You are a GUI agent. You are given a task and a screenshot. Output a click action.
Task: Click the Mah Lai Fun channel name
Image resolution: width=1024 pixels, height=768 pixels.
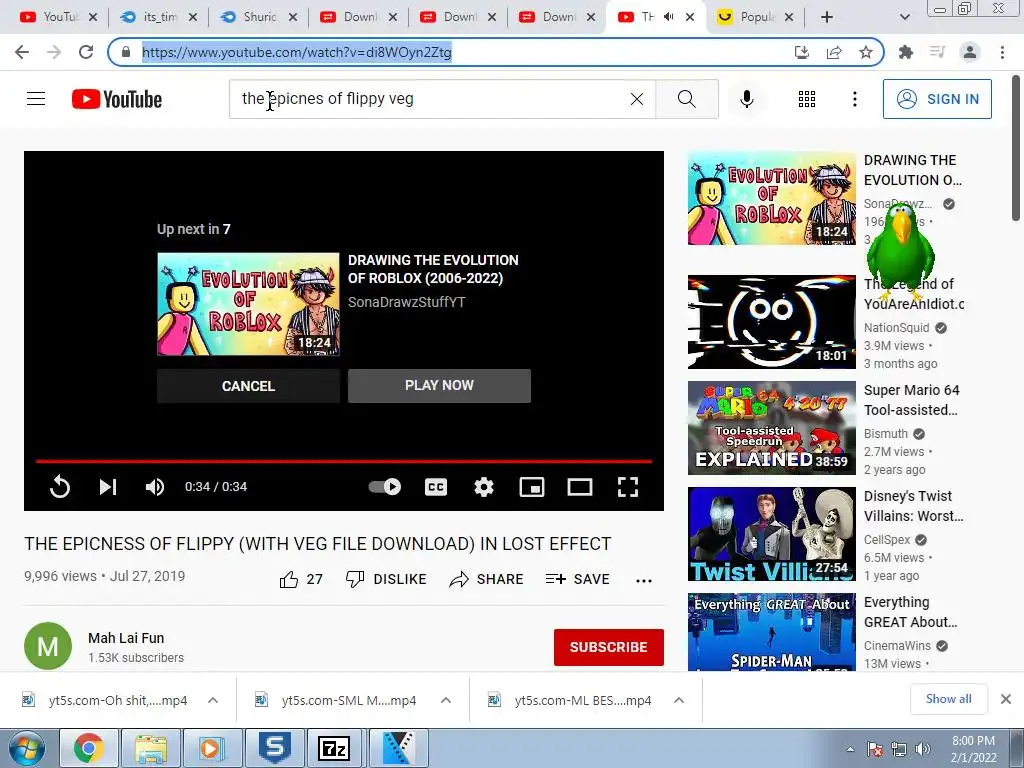point(126,638)
